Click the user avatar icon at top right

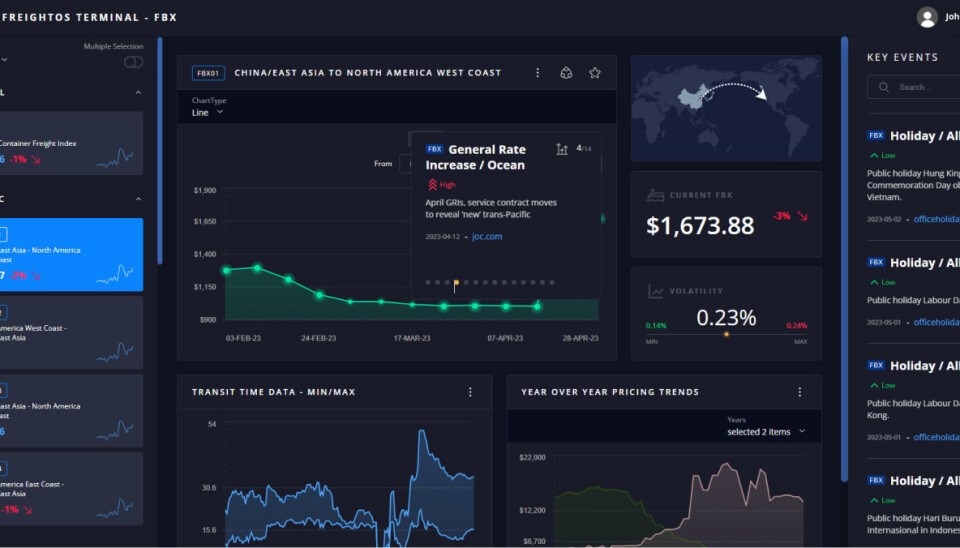(927, 17)
